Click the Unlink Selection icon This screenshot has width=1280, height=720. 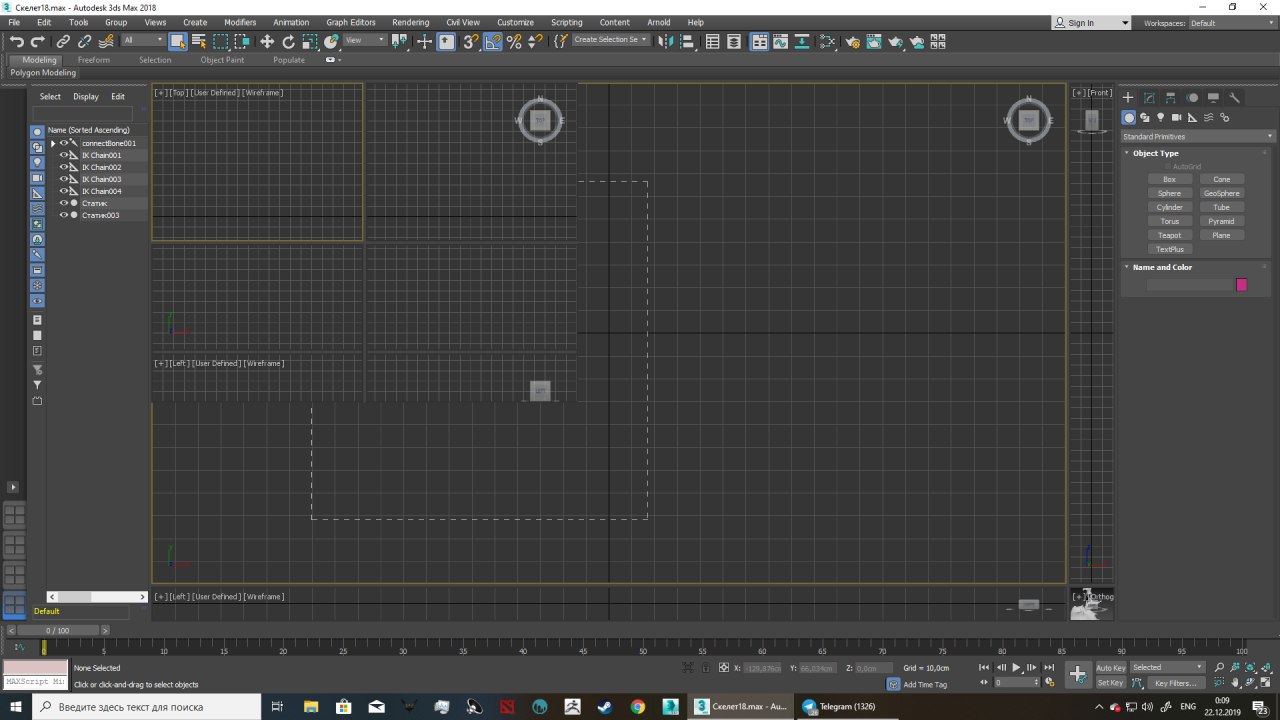pos(84,41)
